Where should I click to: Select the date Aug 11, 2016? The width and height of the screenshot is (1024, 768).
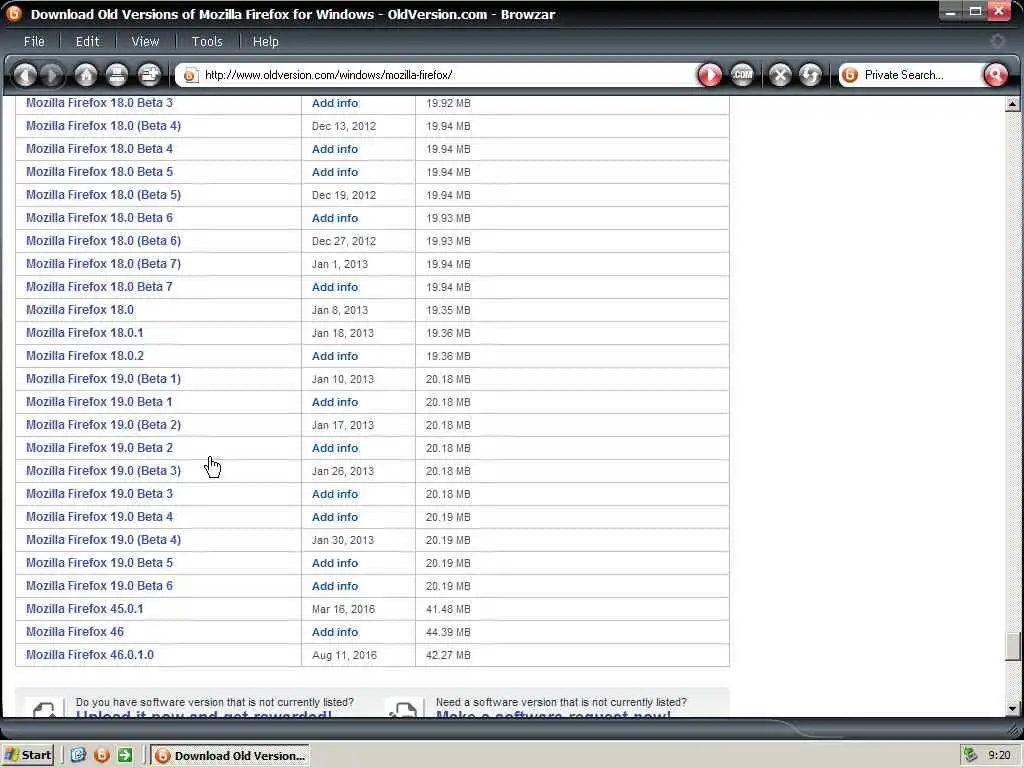[x=344, y=655]
